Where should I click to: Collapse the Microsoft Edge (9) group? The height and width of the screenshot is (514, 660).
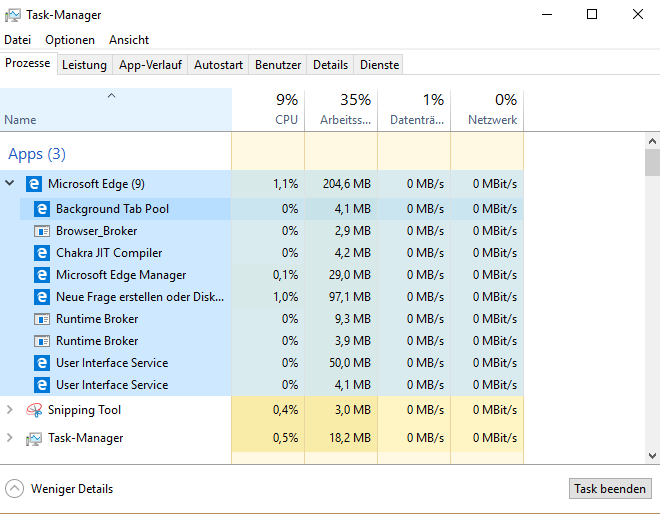[x=10, y=183]
